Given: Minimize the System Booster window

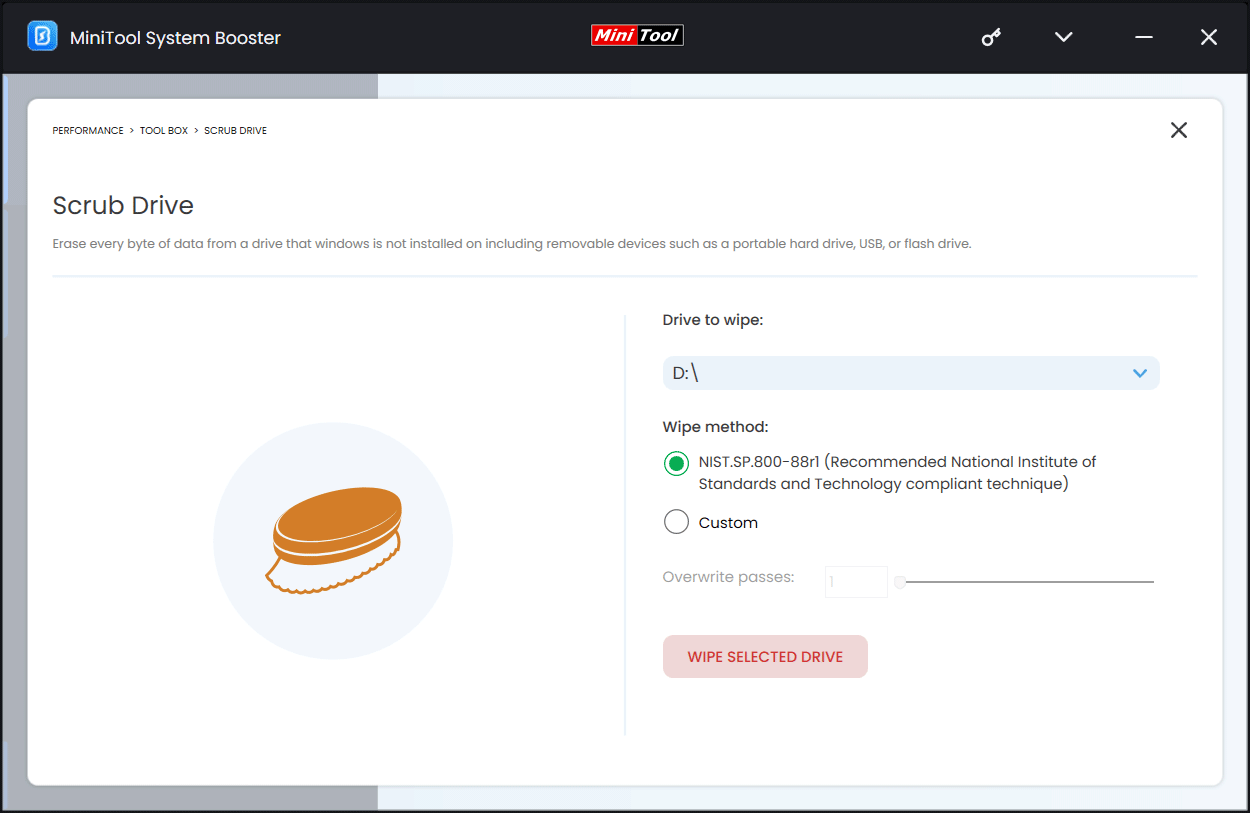Looking at the screenshot, I should coord(1144,37).
